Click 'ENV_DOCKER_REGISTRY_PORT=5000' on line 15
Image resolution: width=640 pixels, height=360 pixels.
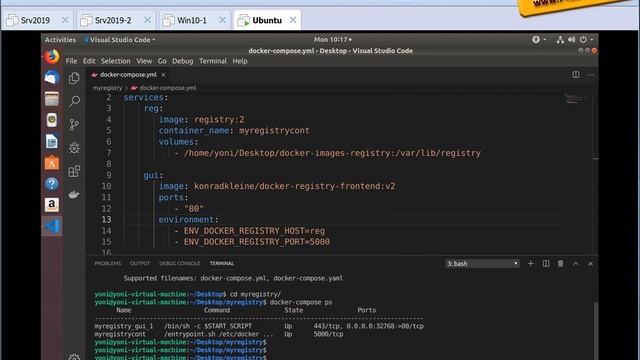coord(257,242)
